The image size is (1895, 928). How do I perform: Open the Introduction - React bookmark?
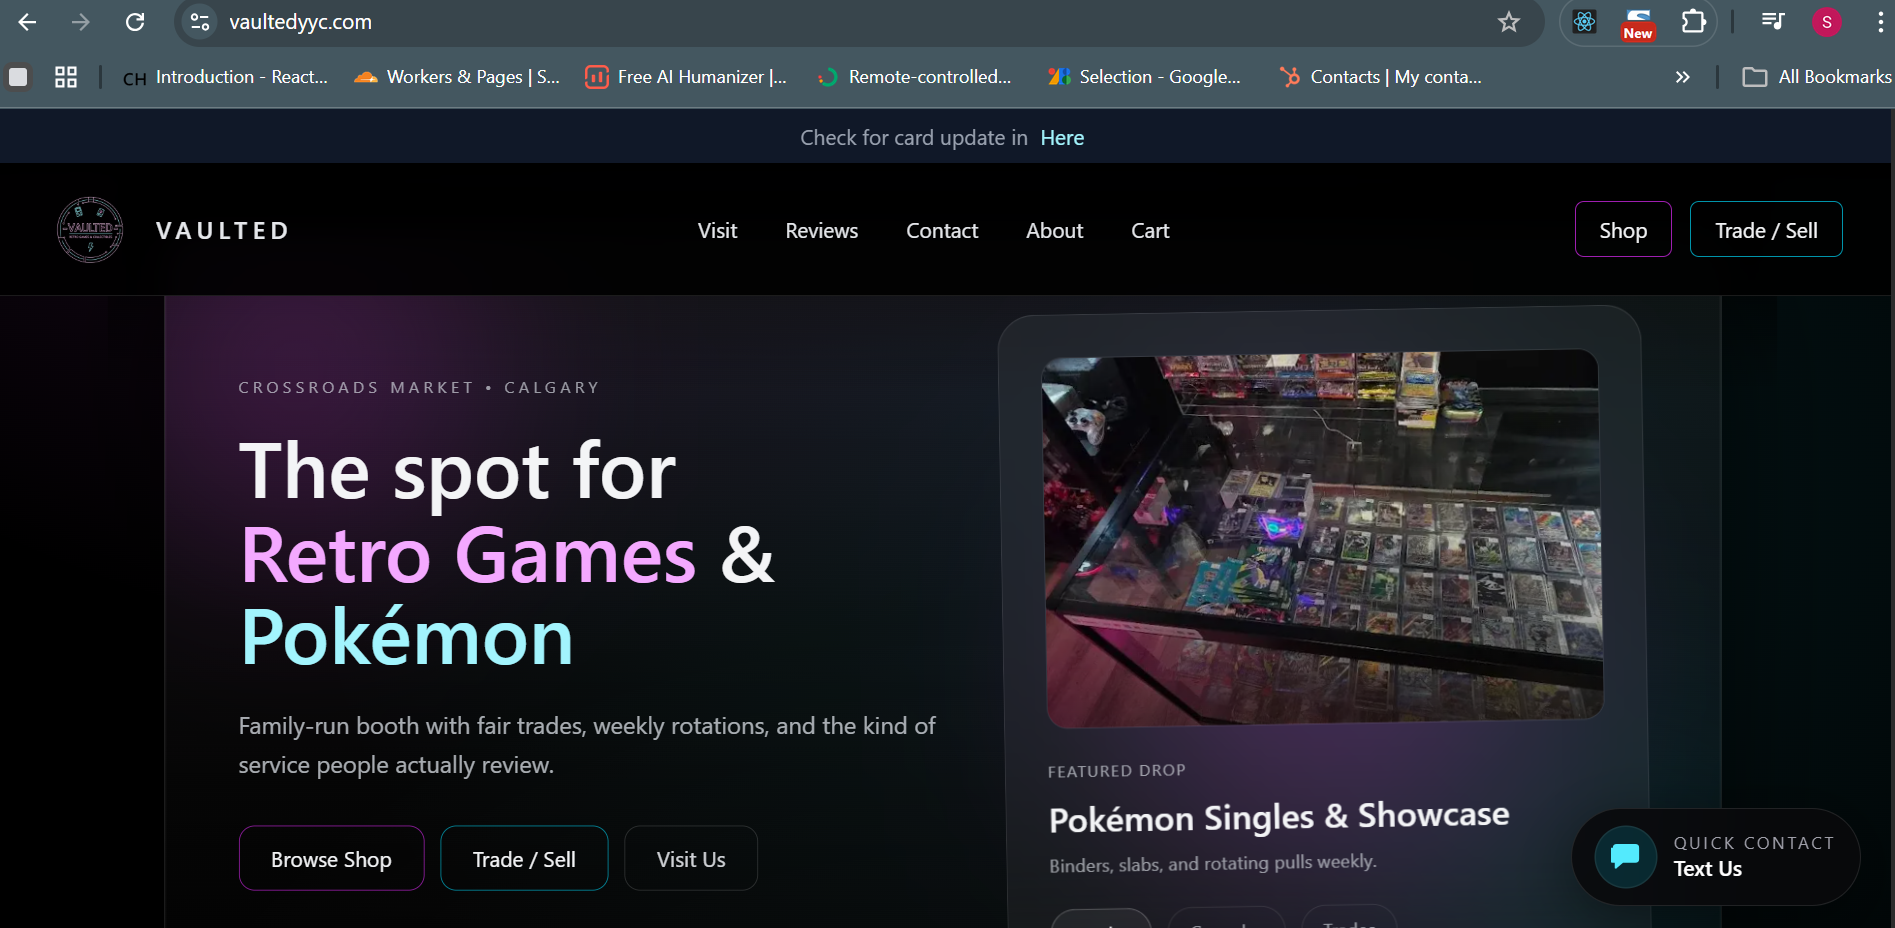226,77
